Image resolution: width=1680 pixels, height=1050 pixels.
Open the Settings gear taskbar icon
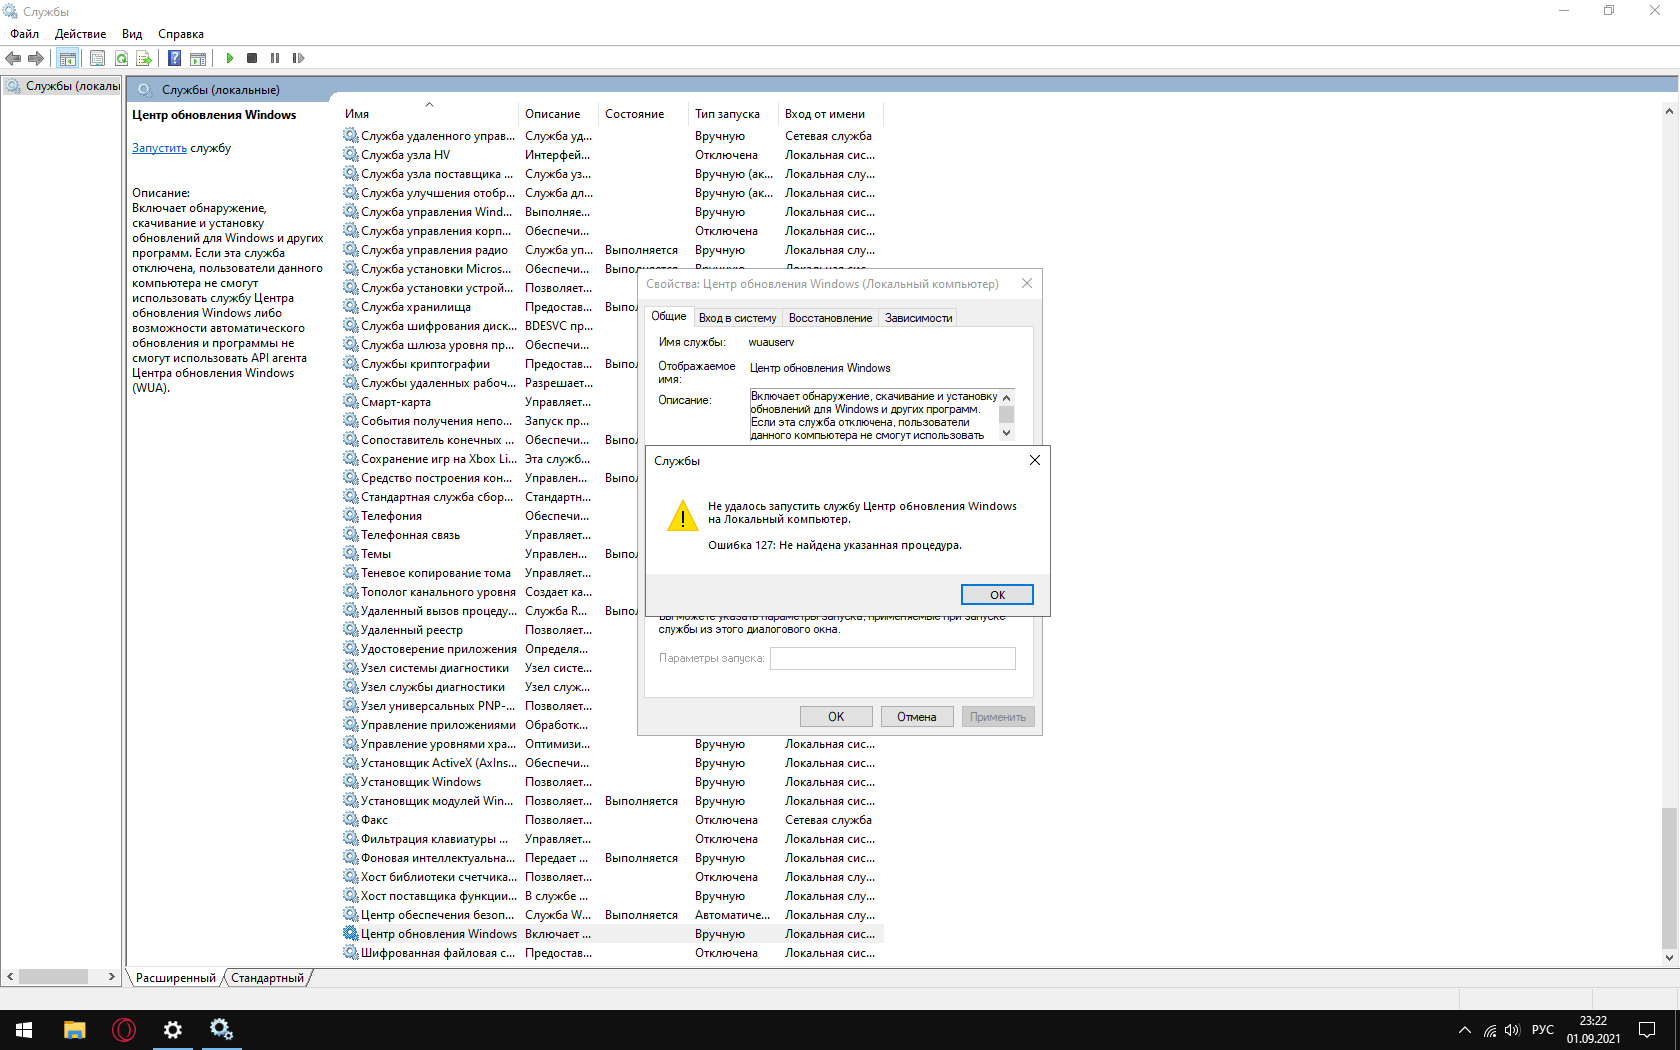tap(173, 1030)
